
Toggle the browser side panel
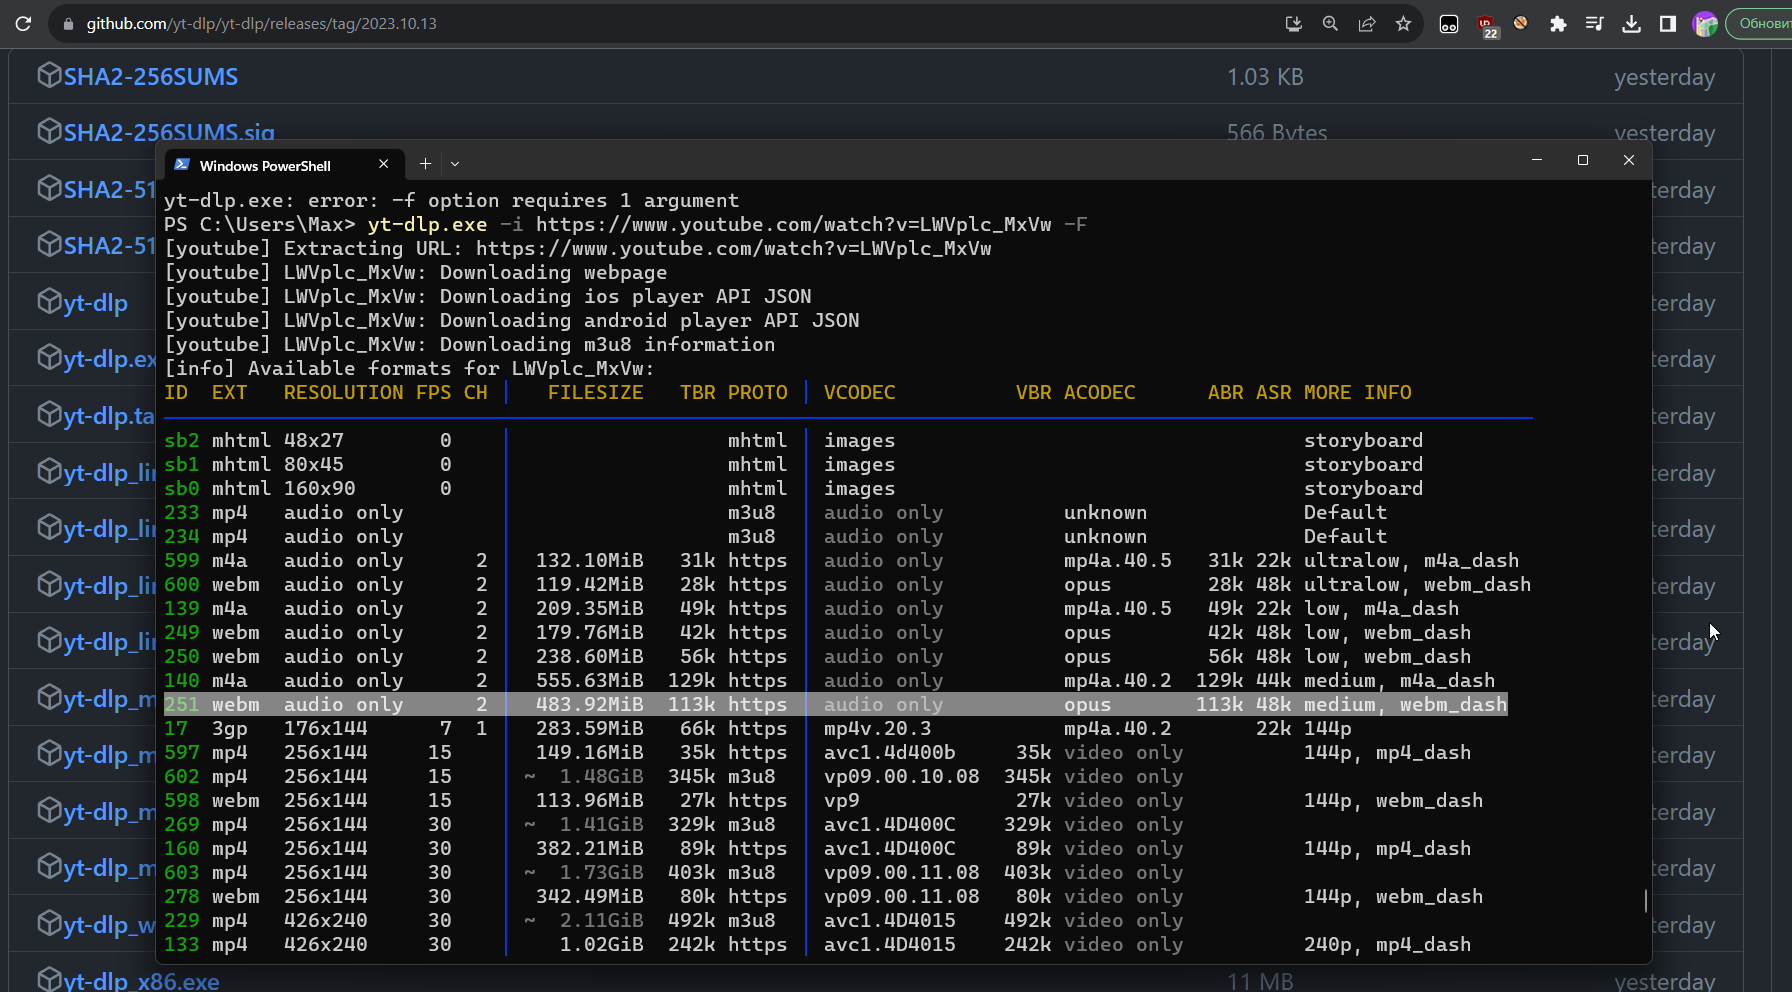(1668, 24)
